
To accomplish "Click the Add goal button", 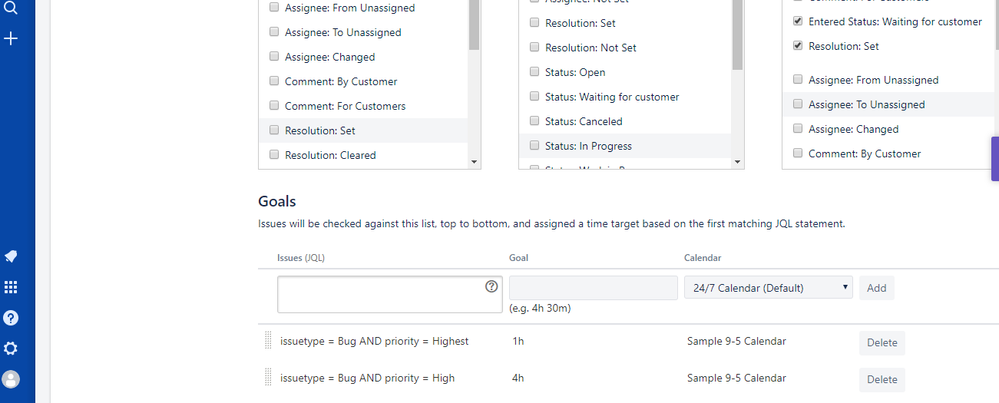I will pyautogui.click(x=876, y=288).
